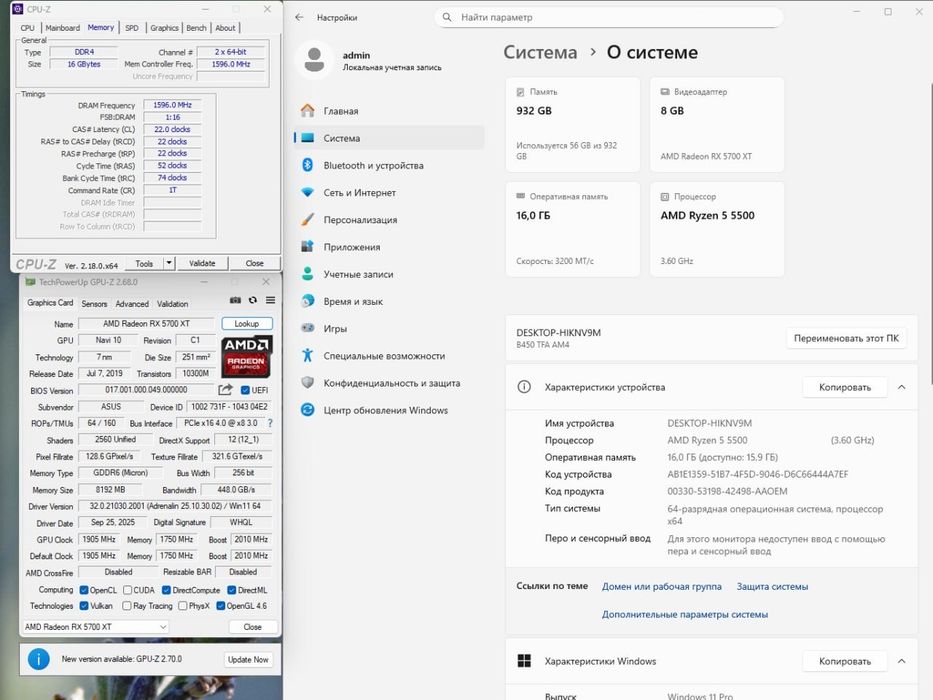Collapse the Характеристики Windows section chevron
This screenshot has width=933, height=700.
tap(901, 661)
